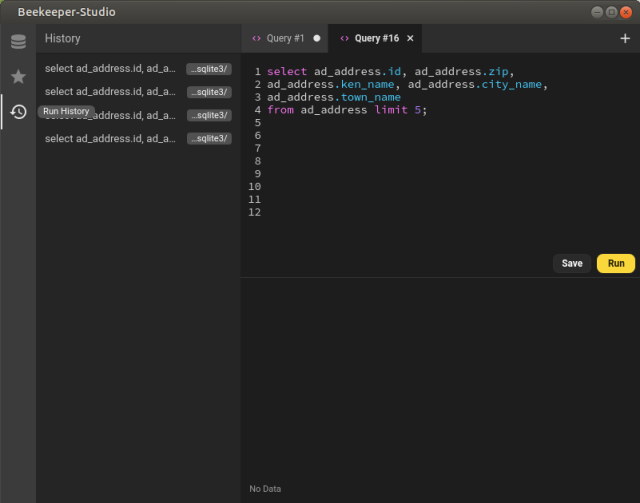Viewport: 640px width, 503px height.
Task: Run the current query
Action: click(616, 264)
